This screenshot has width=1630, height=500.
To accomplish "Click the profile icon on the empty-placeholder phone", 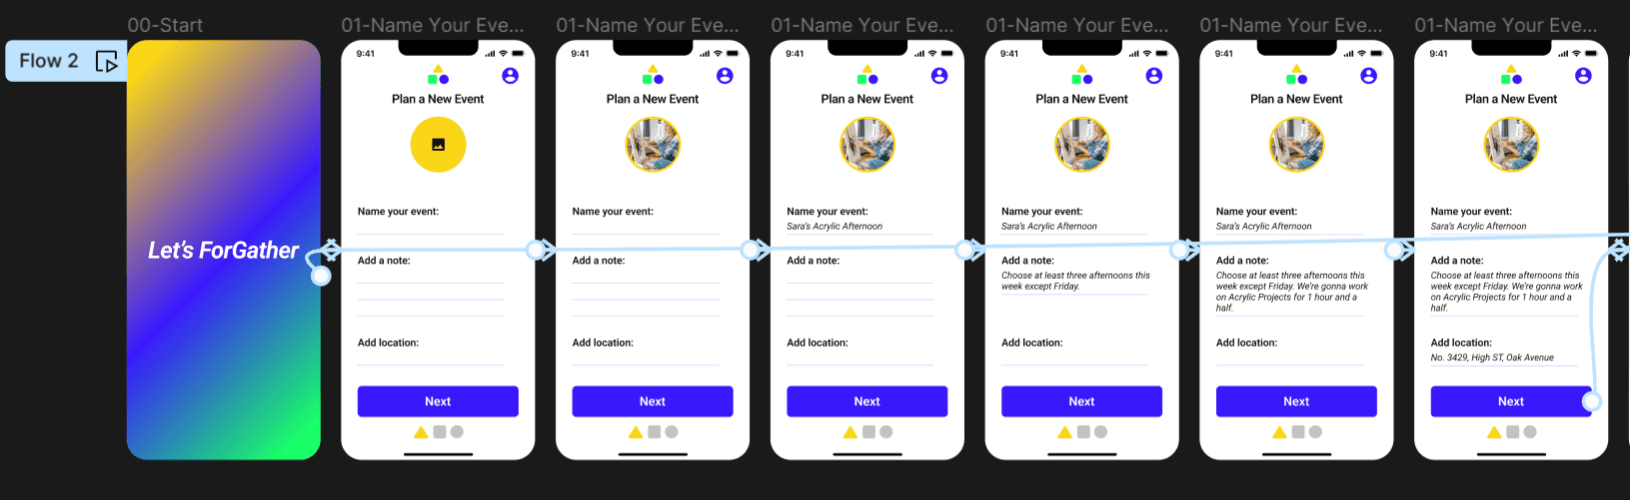I will tap(510, 76).
